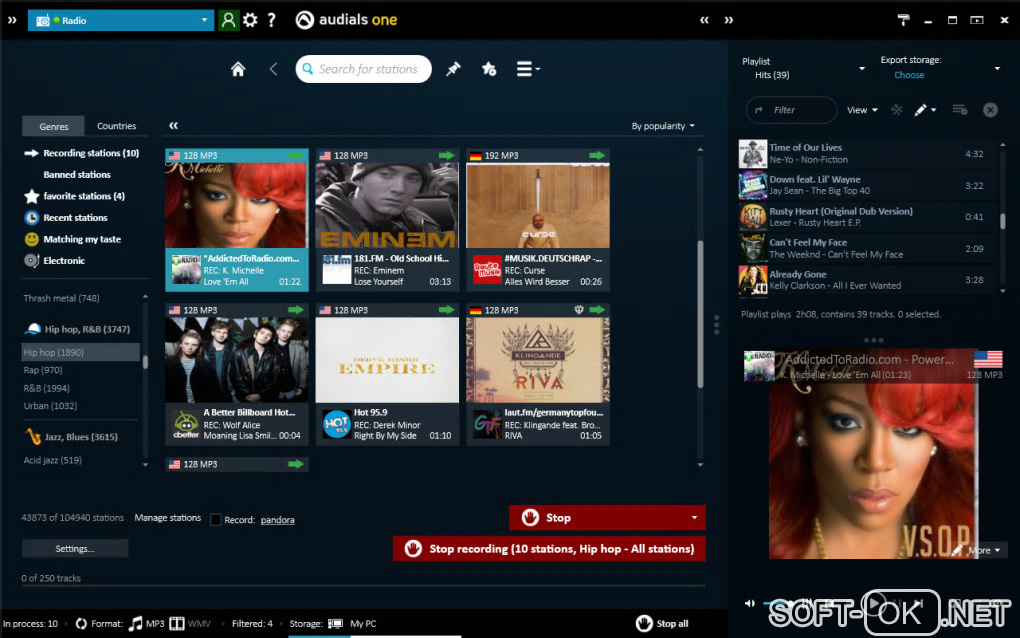Click the playlist Filter field

click(792, 110)
